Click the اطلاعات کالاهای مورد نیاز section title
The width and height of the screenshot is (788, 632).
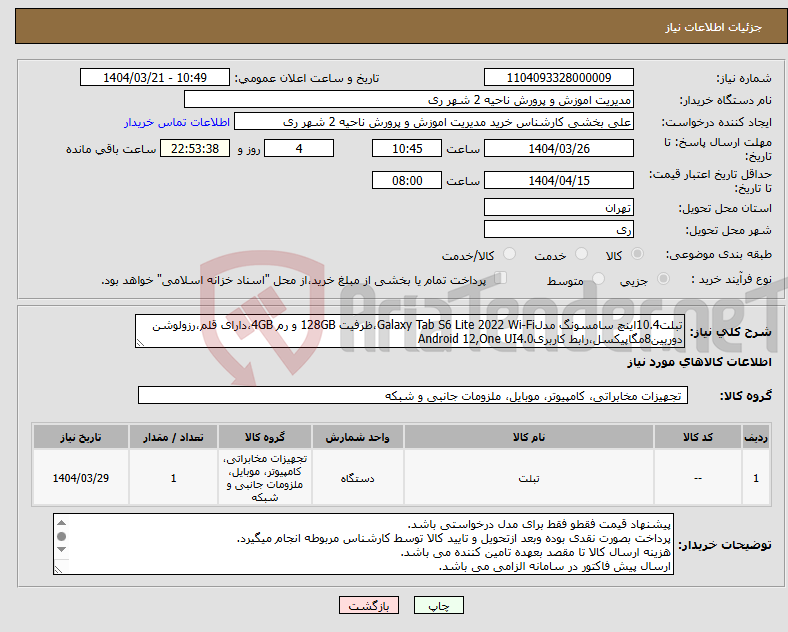tap(699, 362)
